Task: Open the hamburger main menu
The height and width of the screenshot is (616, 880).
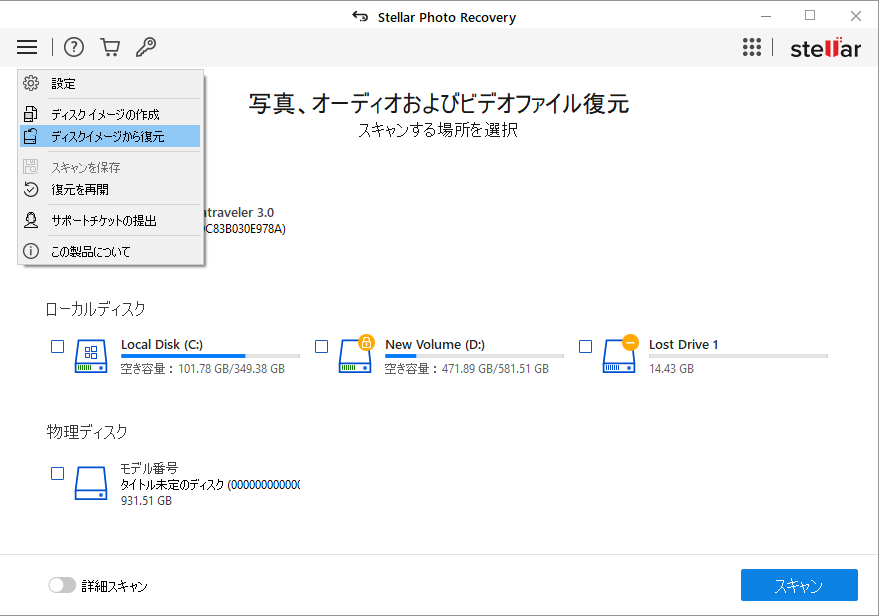Action: [x=27, y=47]
